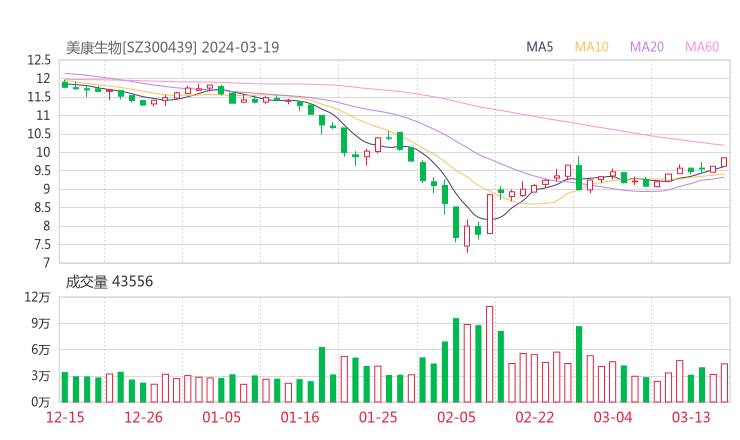The width and height of the screenshot is (740, 440).
Task: Click the 01-05 date label
Action: click(221, 417)
